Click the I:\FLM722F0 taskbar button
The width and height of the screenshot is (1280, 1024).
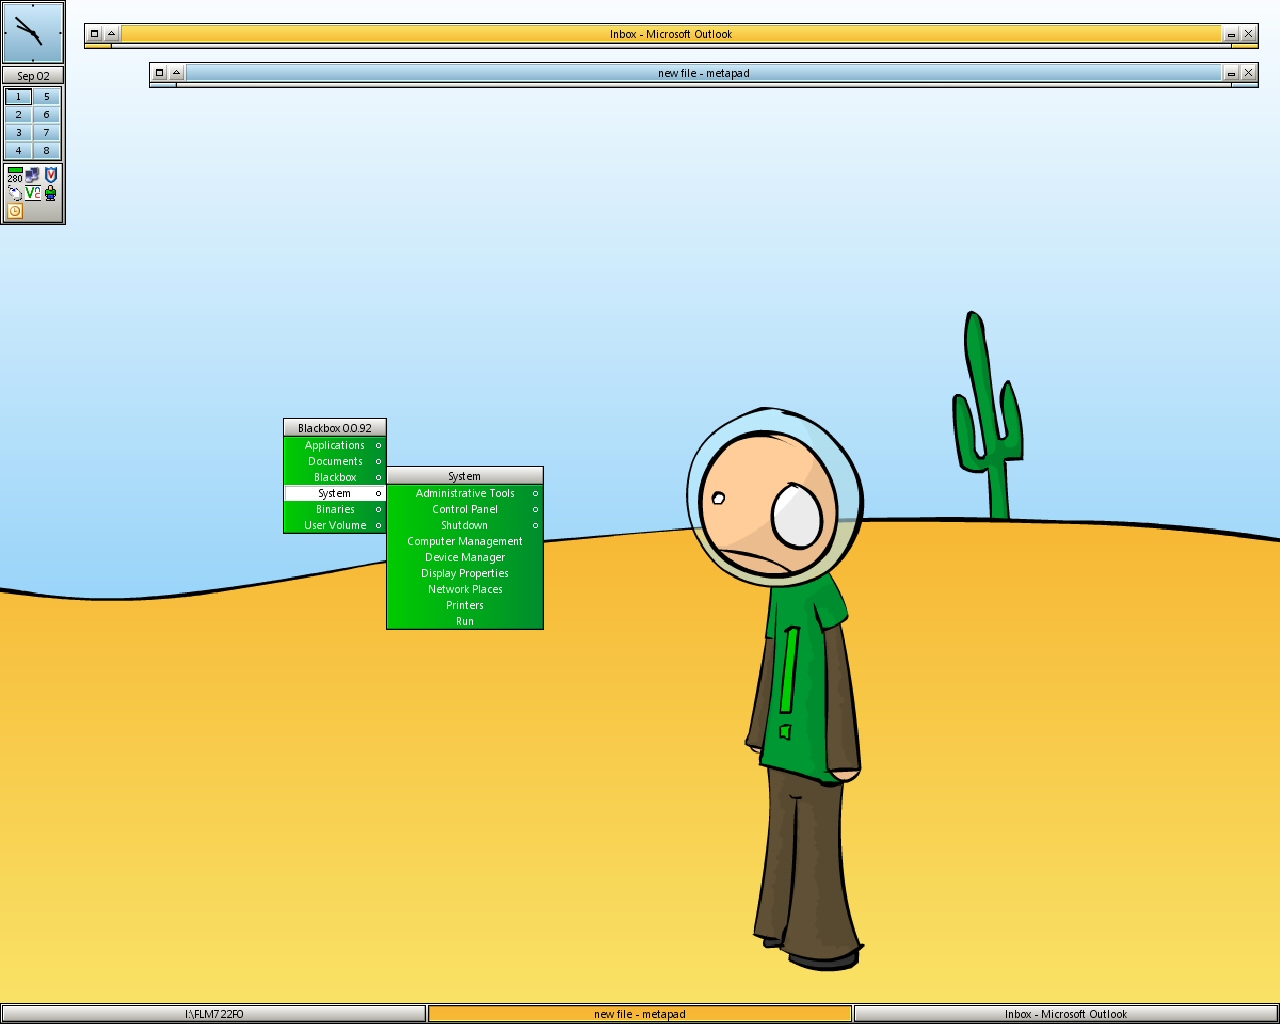pos(214,1014)
